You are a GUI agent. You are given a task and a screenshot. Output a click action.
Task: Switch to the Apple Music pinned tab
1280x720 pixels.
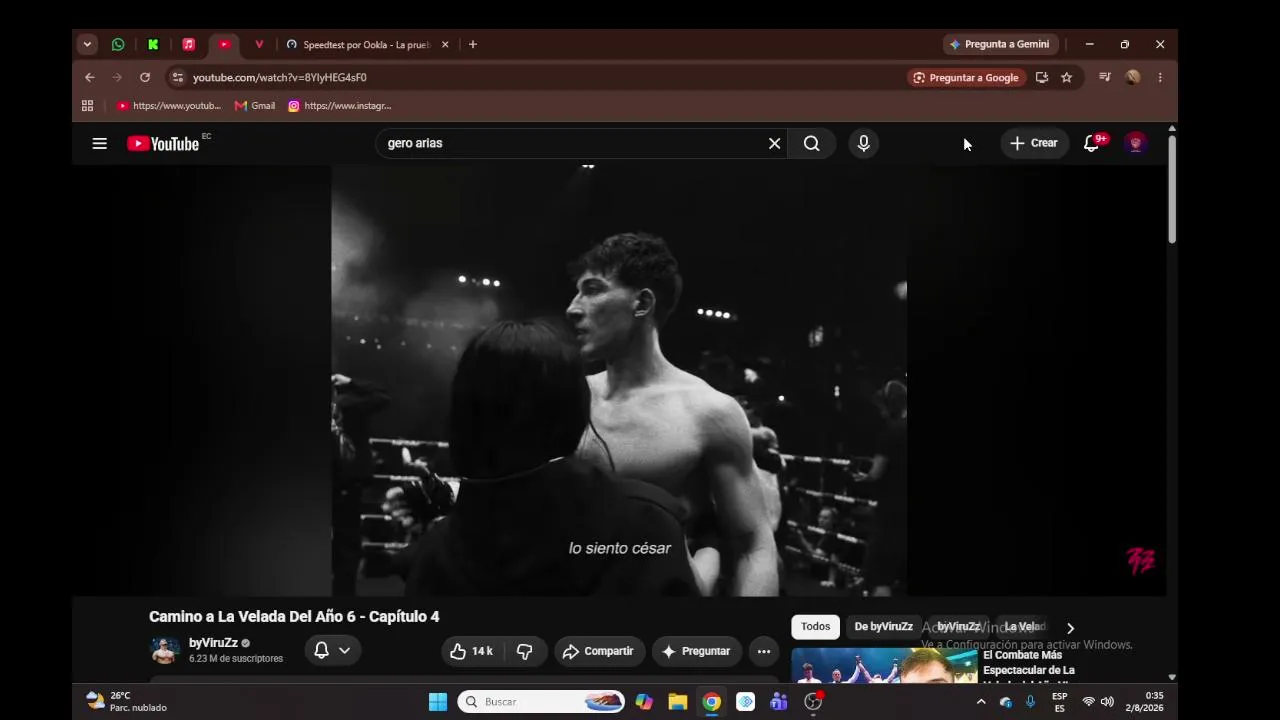coord(188,44)
